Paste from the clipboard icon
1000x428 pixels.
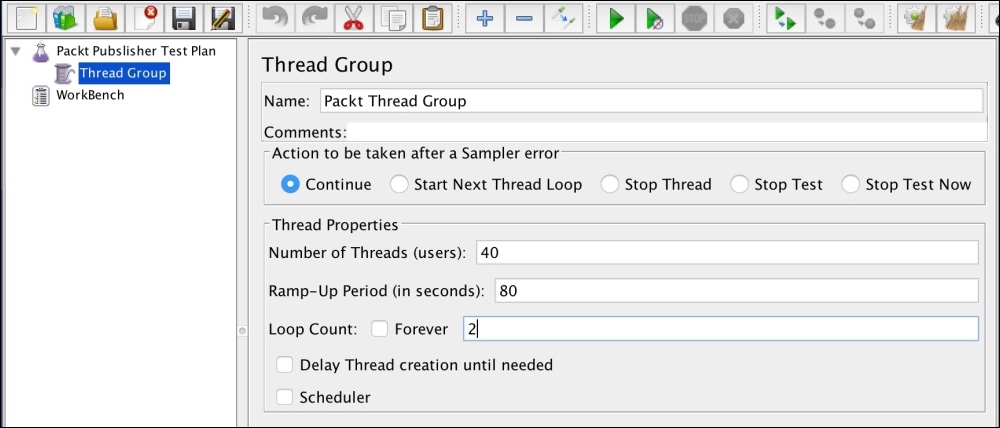[x=432, y=18]
